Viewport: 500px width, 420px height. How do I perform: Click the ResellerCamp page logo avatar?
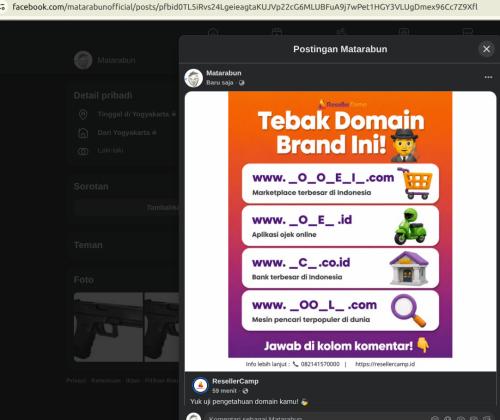point(201,386)
